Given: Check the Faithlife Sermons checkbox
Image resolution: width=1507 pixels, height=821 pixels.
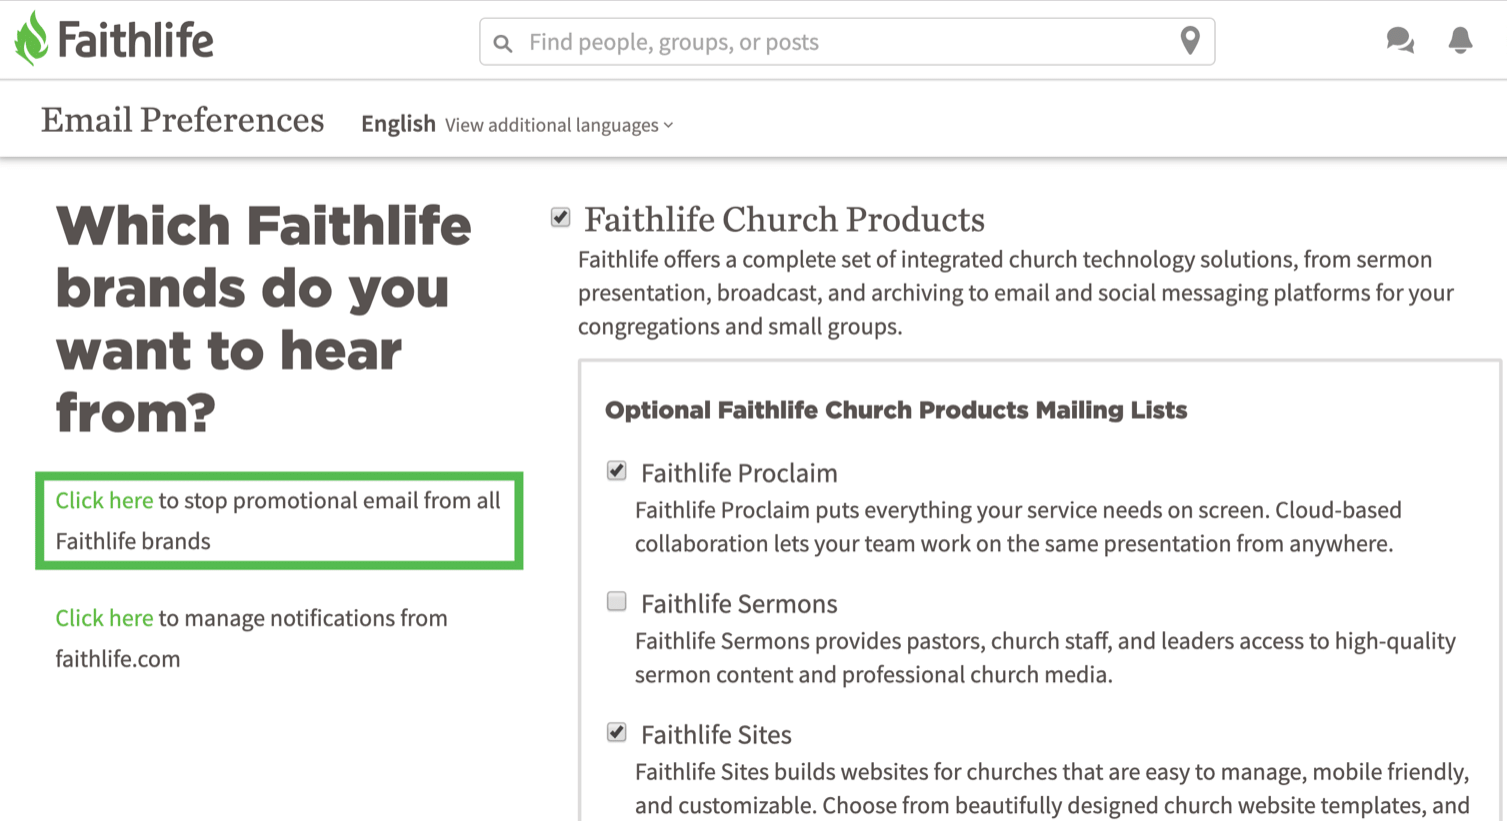Looking at the screenshot, I should 617,602.
